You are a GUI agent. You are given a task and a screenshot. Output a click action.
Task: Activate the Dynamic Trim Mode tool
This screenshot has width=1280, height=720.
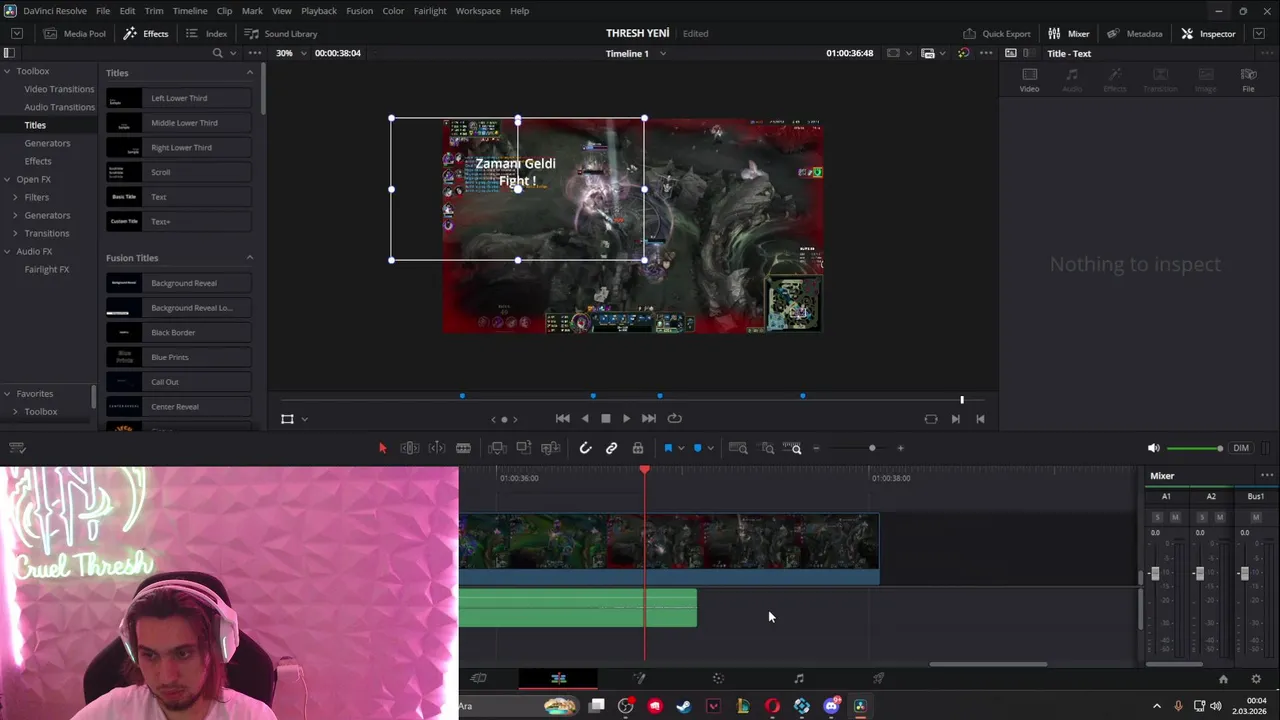point(437,448)
